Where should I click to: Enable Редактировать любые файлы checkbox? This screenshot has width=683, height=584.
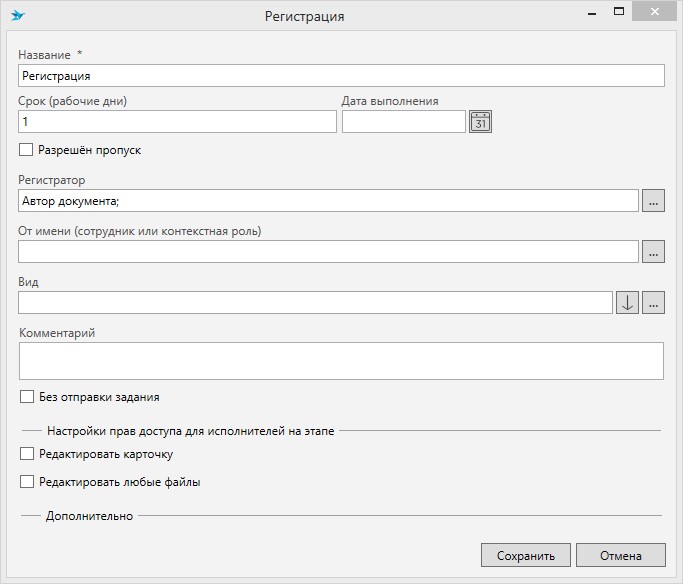click(x=26, y=482)
